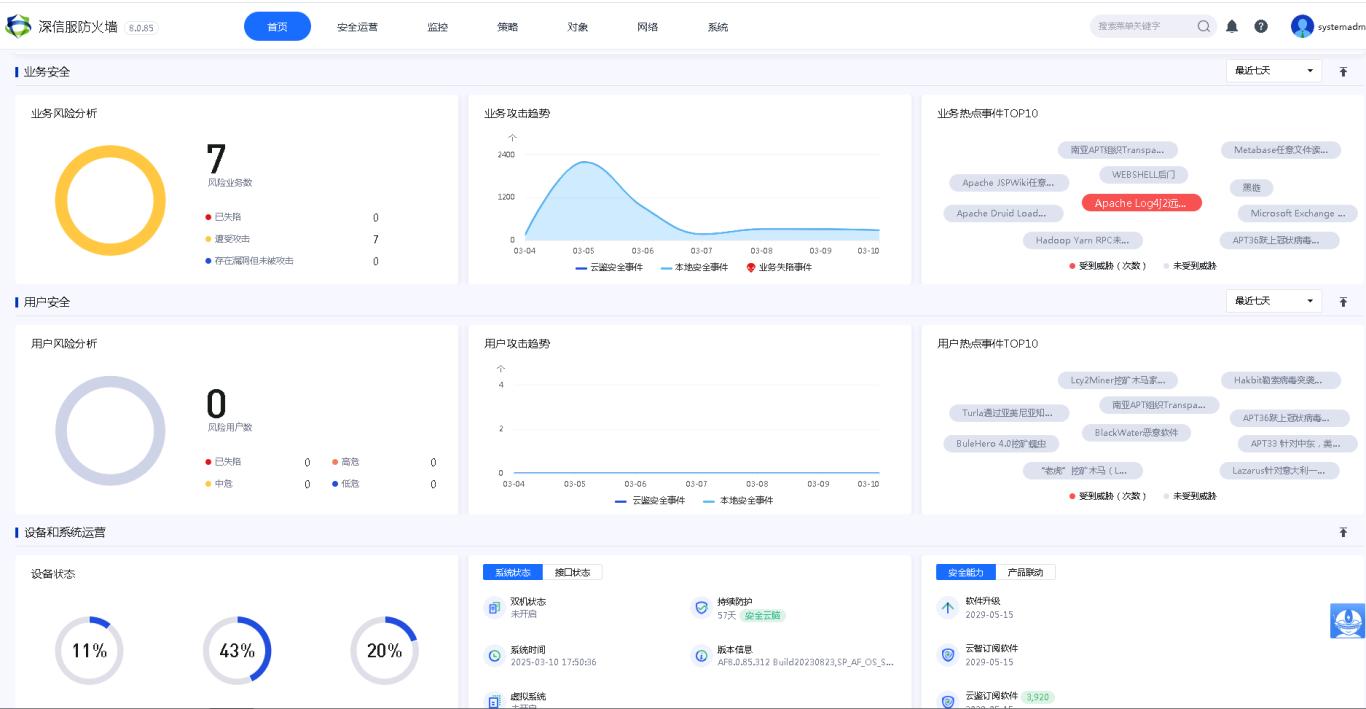This screenshot has height=709, width=1366.
Task: Open the notification bell icon
Action: [x=1232, y=26]
